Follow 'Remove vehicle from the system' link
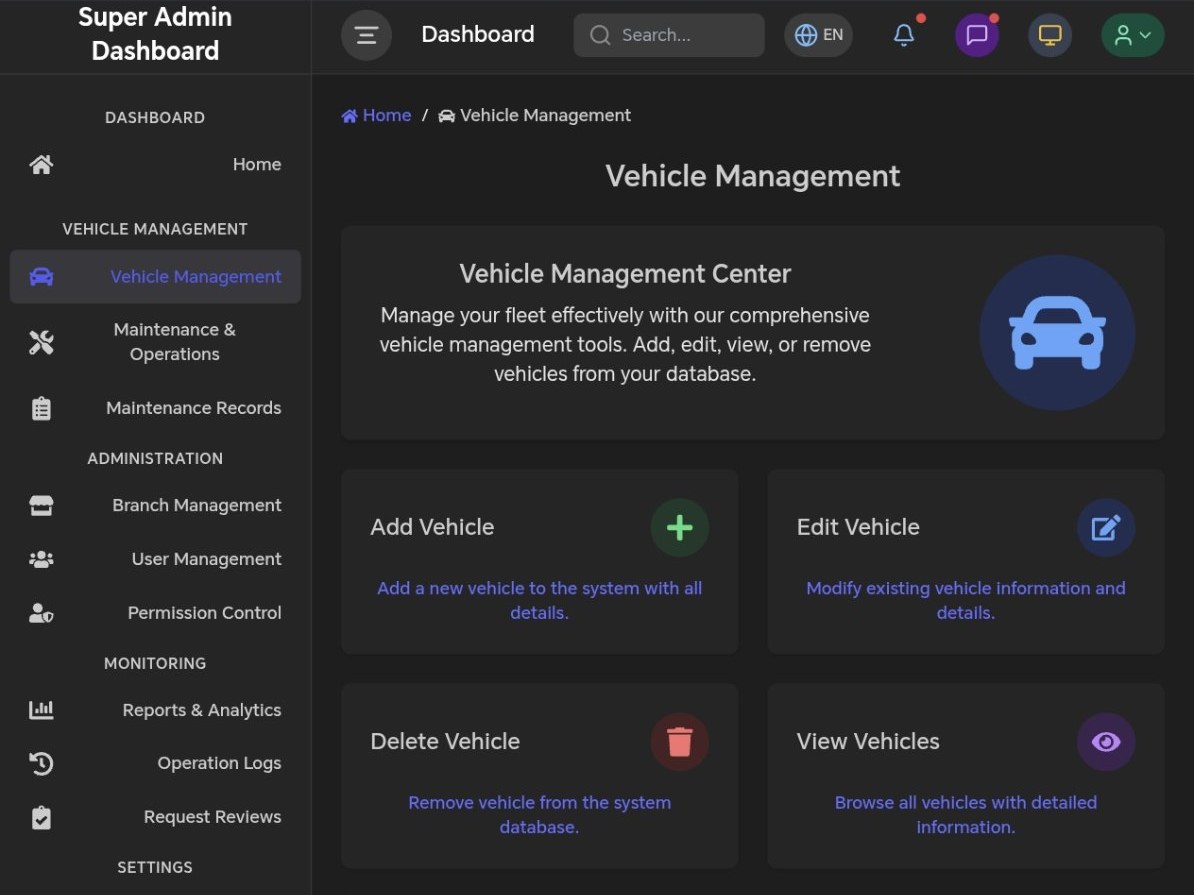The width and height of the screenshot is (1194, 895). coord(539,814)
